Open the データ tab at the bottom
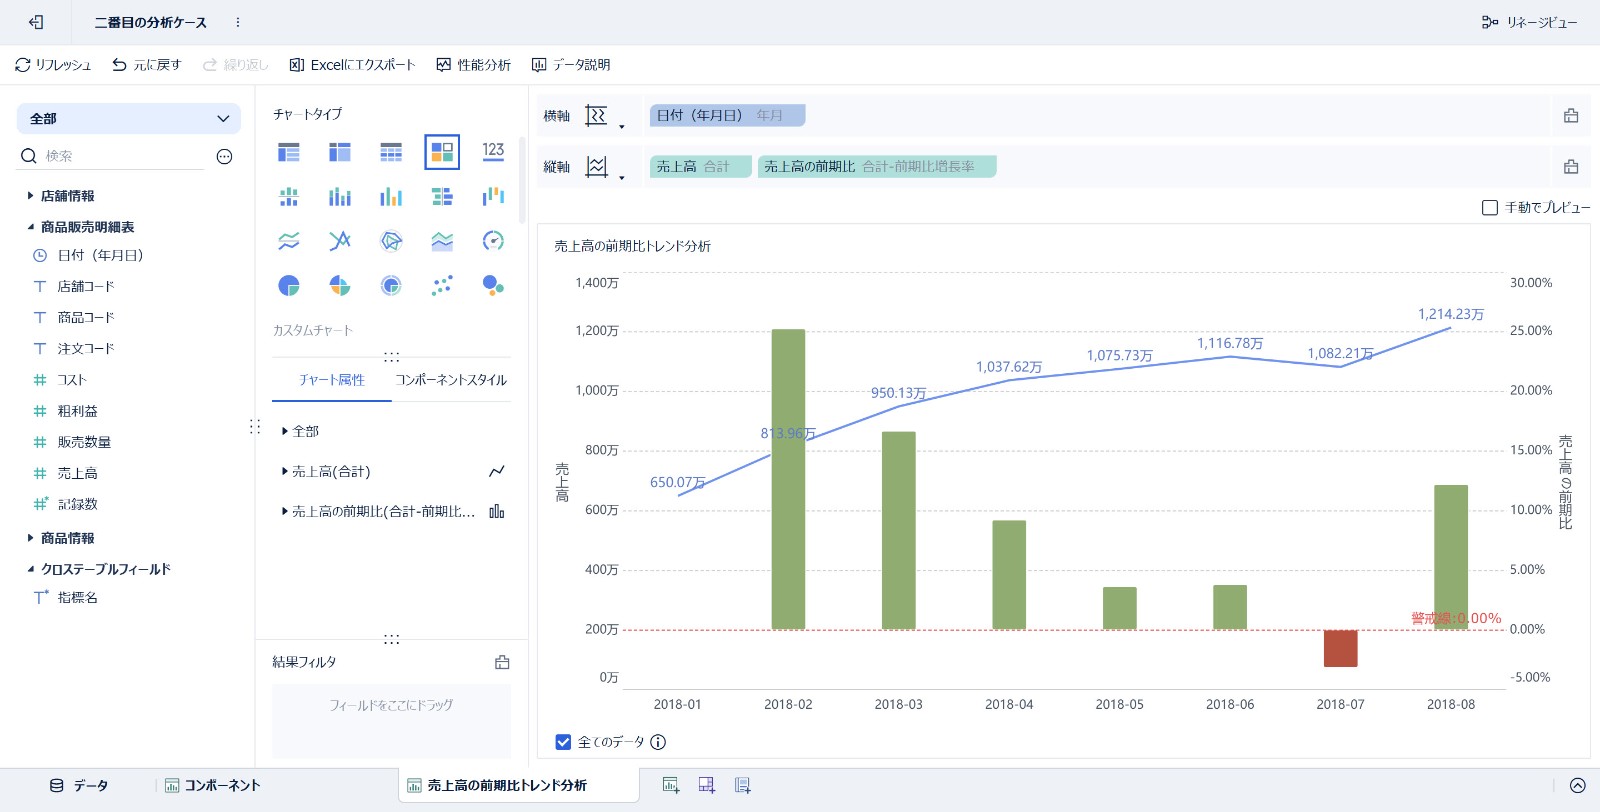 tap(79, 785)
